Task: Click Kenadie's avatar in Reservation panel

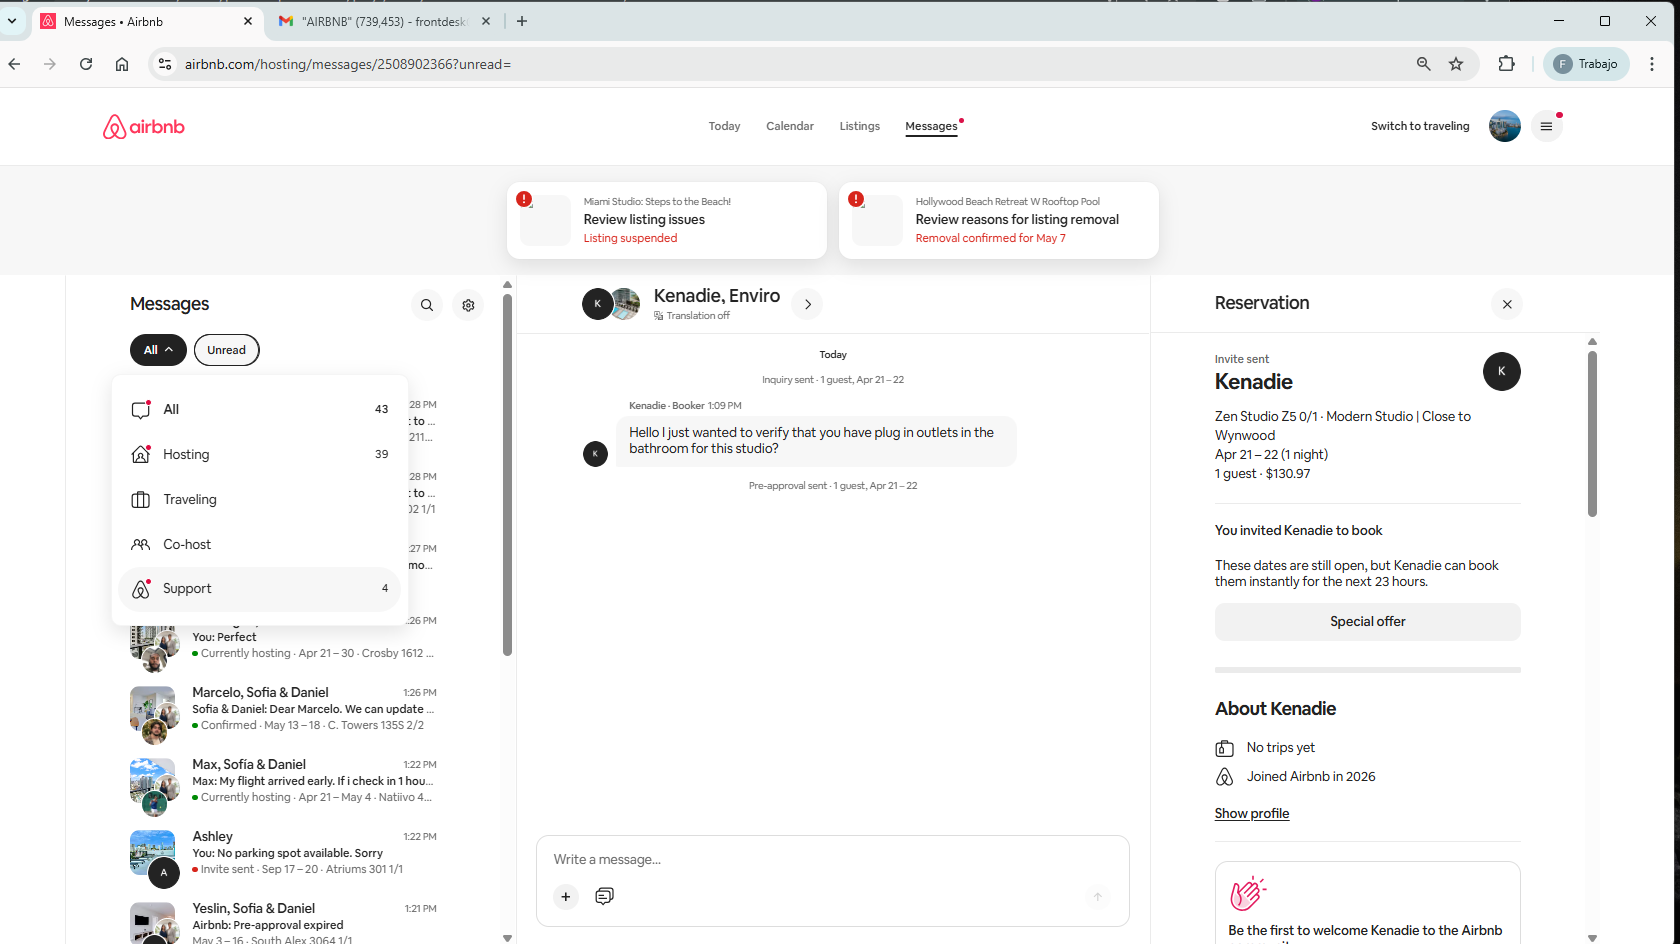Action: click(x=1501, y=371)
